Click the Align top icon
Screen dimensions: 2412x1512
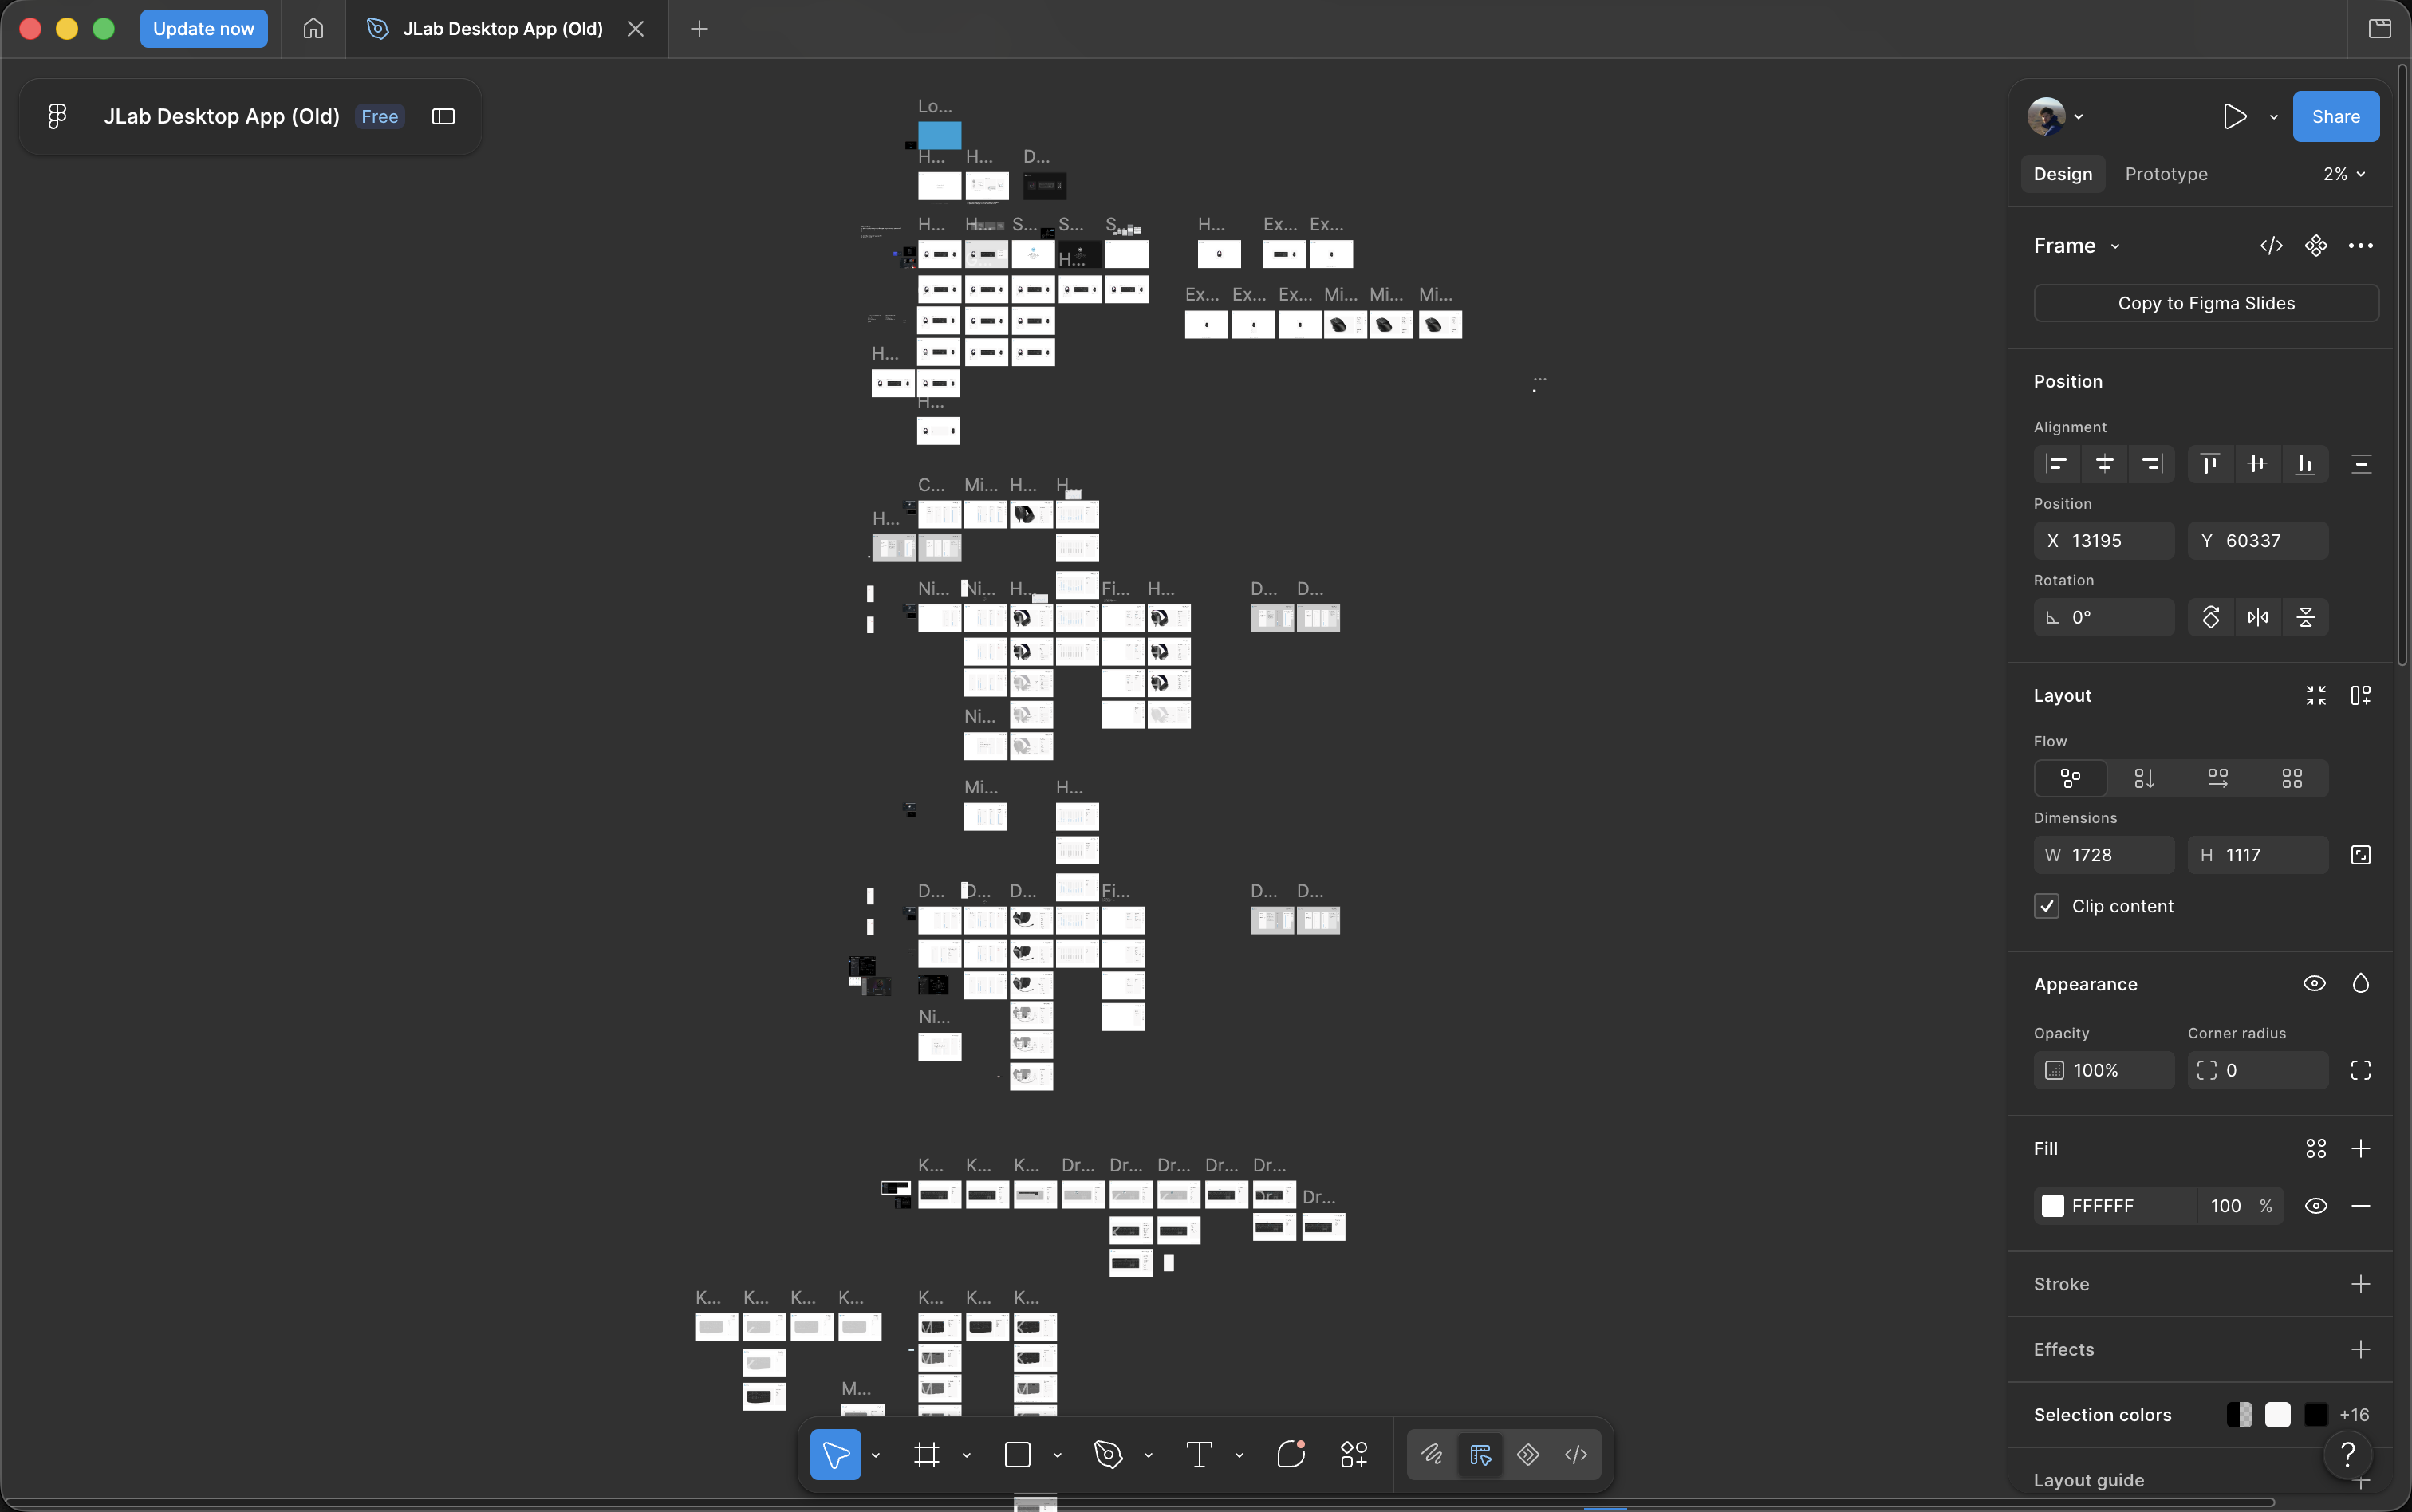click(x=2210, y=464)
